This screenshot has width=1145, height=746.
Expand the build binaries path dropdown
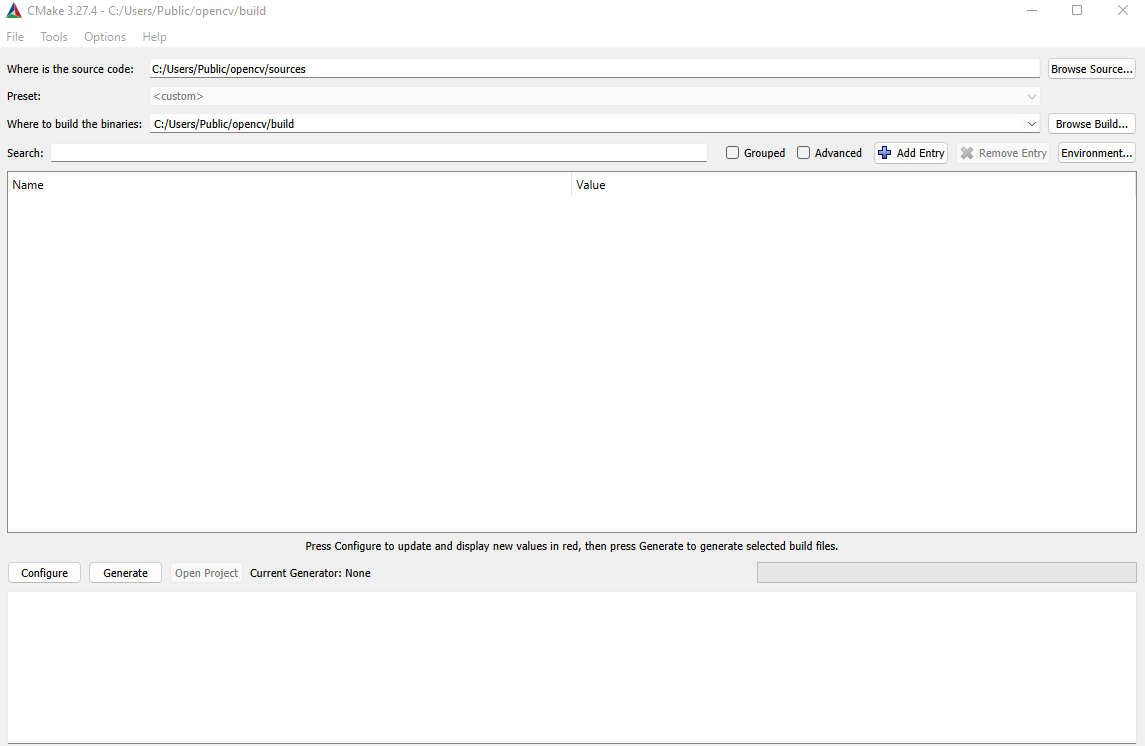click(1031, 124)
